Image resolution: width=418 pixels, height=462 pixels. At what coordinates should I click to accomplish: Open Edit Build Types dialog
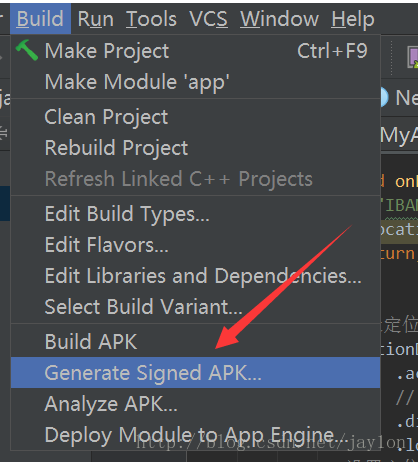(195, 214)
